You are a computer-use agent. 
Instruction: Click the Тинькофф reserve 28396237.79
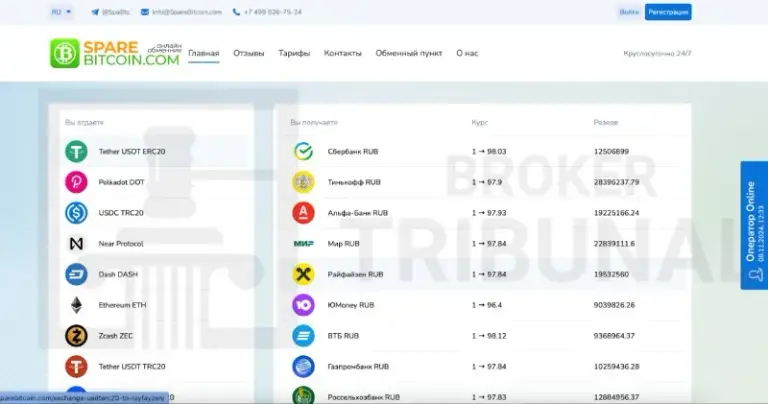click(617, 182)
